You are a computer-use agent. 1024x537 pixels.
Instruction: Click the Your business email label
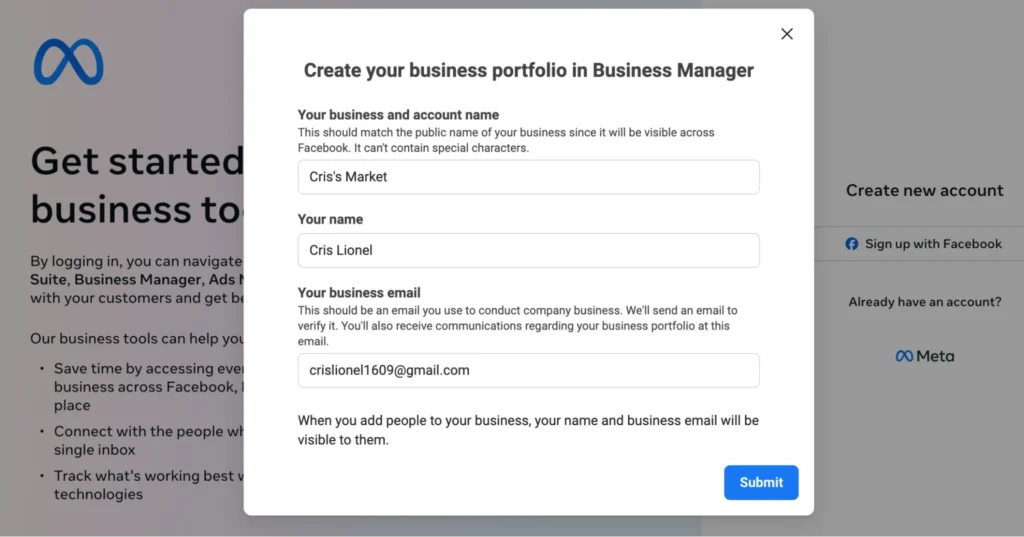tap(359, 293)
